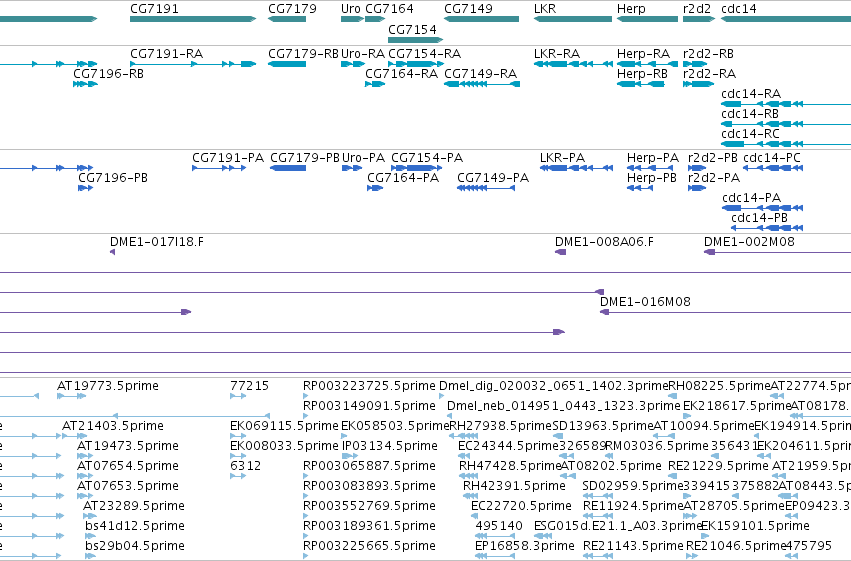851x561 pixels.
Task: Click EST label RP003225665.5prime
Action: (369, 546)
